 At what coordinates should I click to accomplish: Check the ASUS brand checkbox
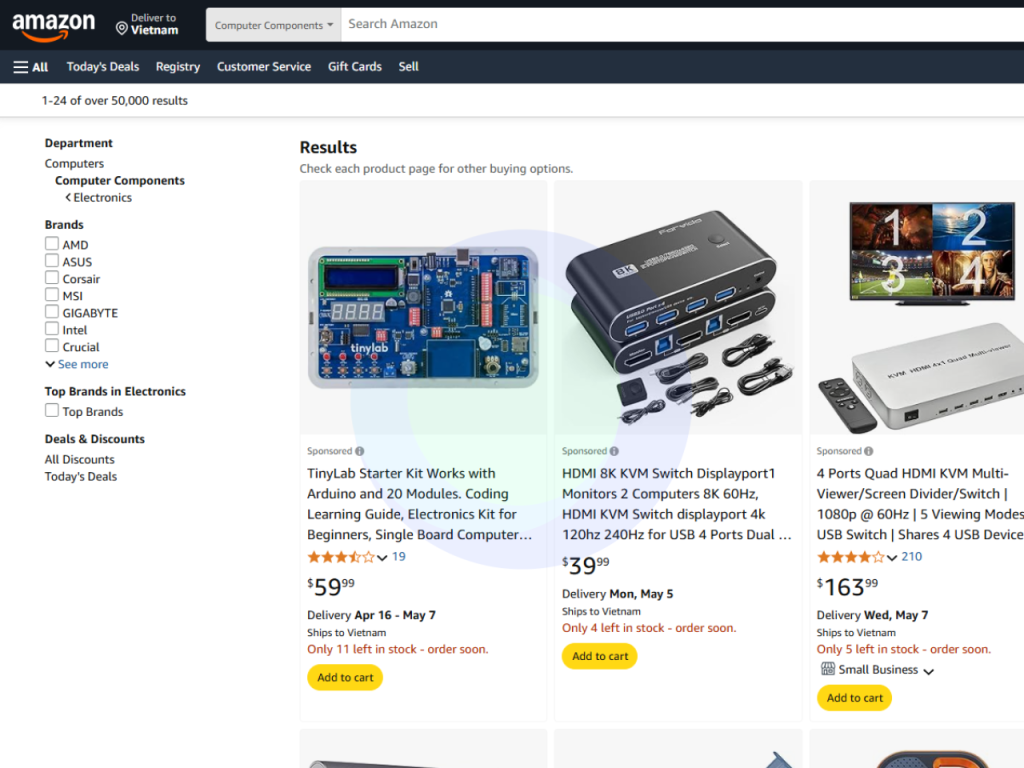(x=52, y=261)
